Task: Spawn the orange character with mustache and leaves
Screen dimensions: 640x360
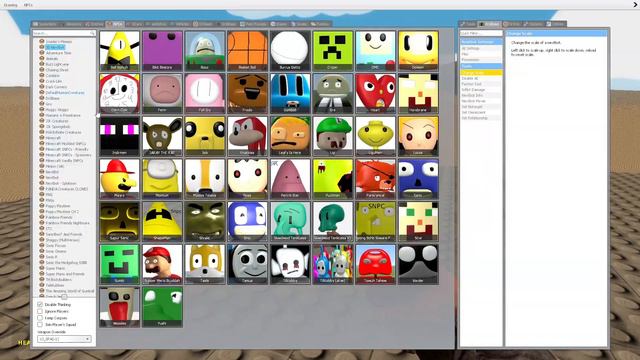Action: click(x=290, y=136)
